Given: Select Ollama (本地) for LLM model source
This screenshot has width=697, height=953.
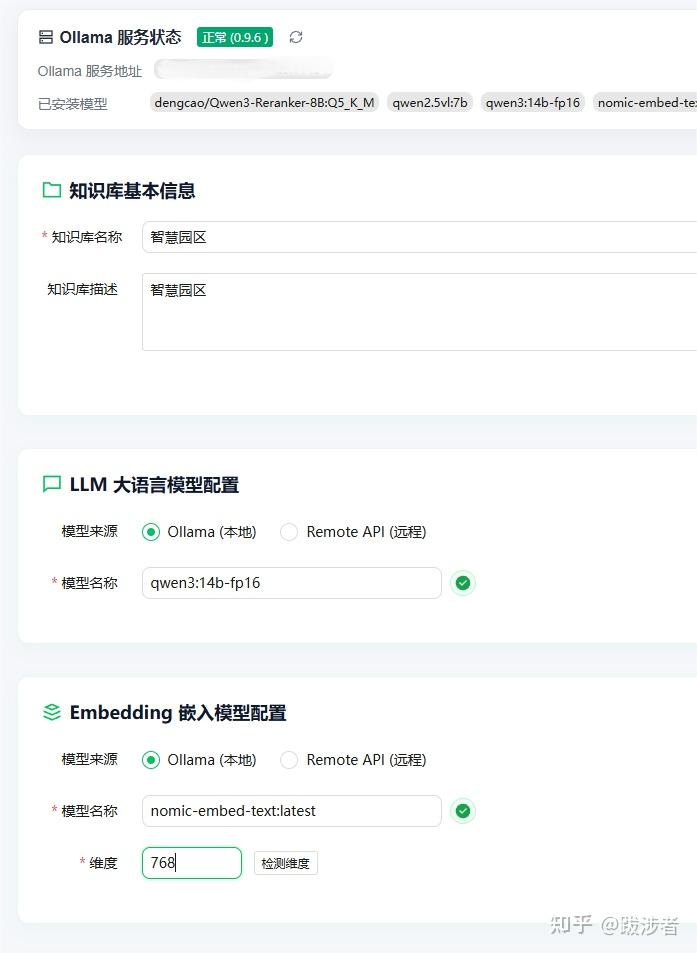Looking at the screenshot, I should pyautogui.click(x=152, y=532).
